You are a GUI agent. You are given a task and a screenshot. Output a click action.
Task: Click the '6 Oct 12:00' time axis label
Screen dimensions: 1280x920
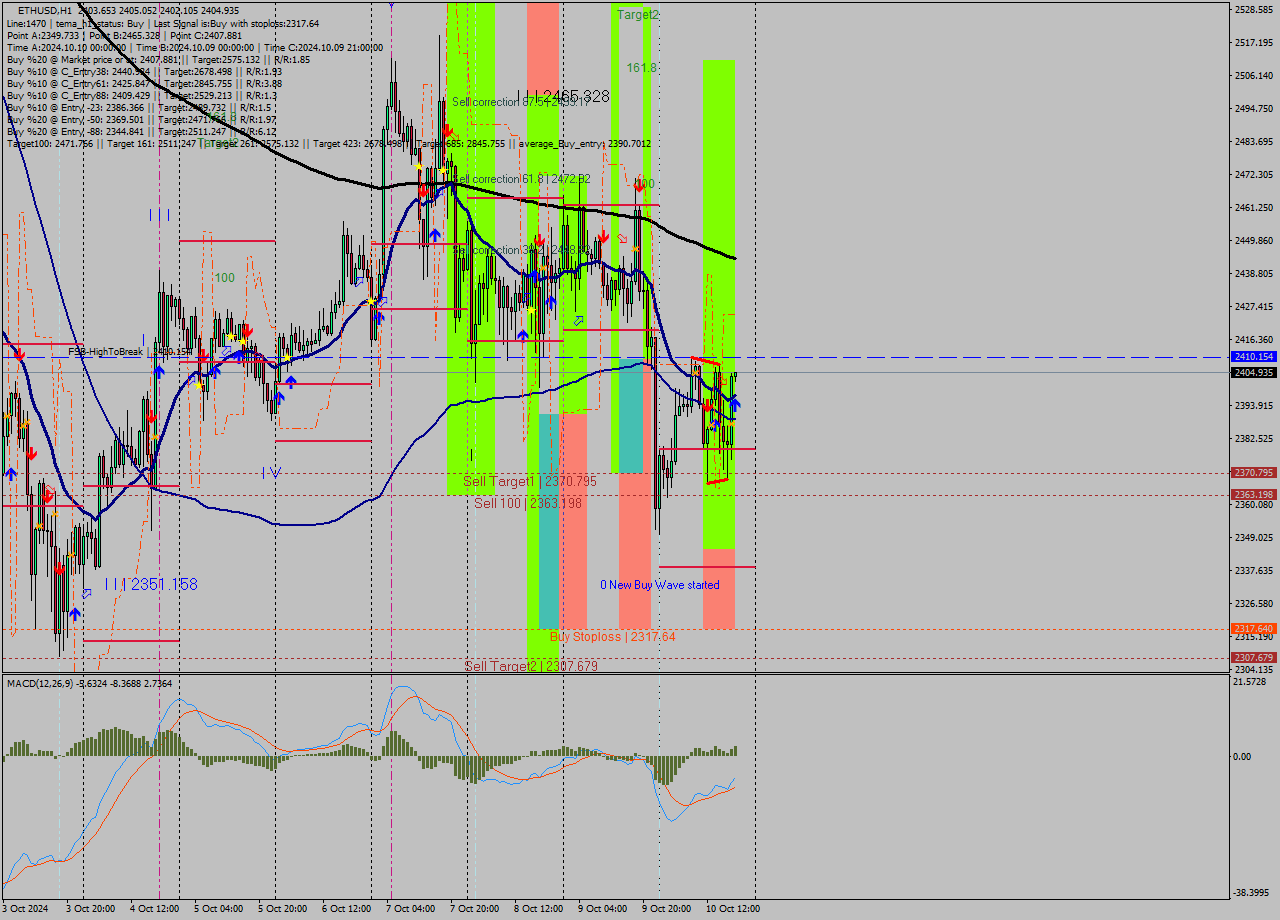point(346,909)
